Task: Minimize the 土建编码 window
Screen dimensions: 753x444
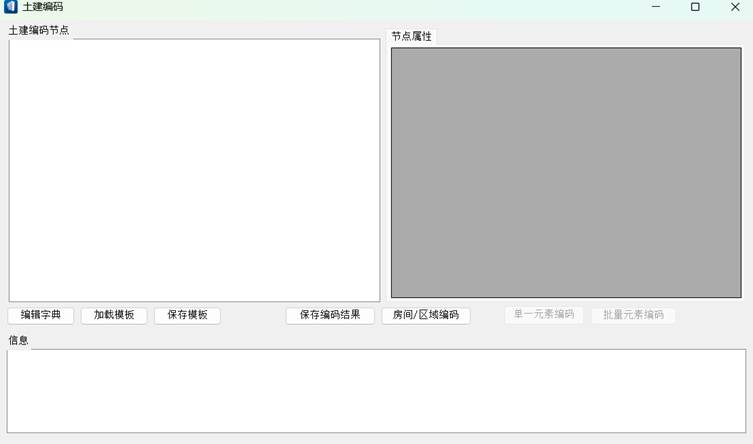Action: [656, 7]
